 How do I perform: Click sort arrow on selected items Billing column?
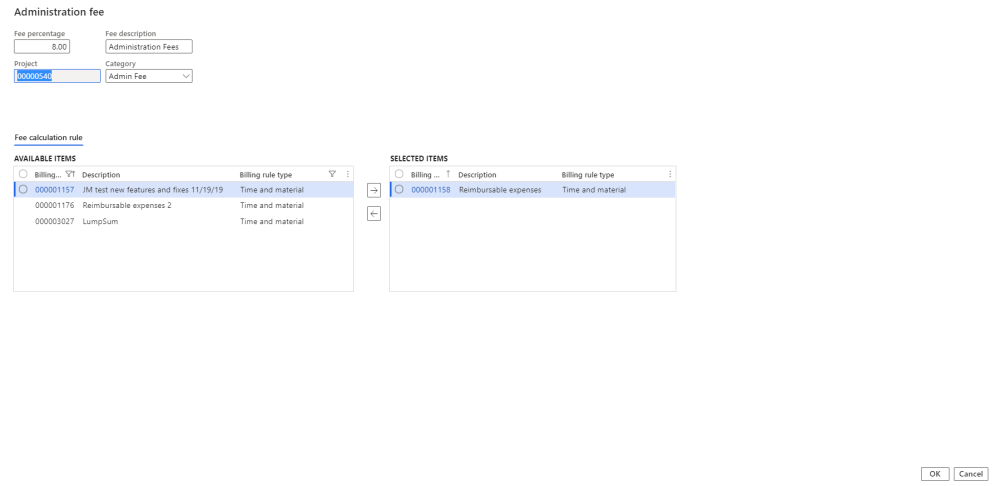pyautogui.click(x=447, y=174)
